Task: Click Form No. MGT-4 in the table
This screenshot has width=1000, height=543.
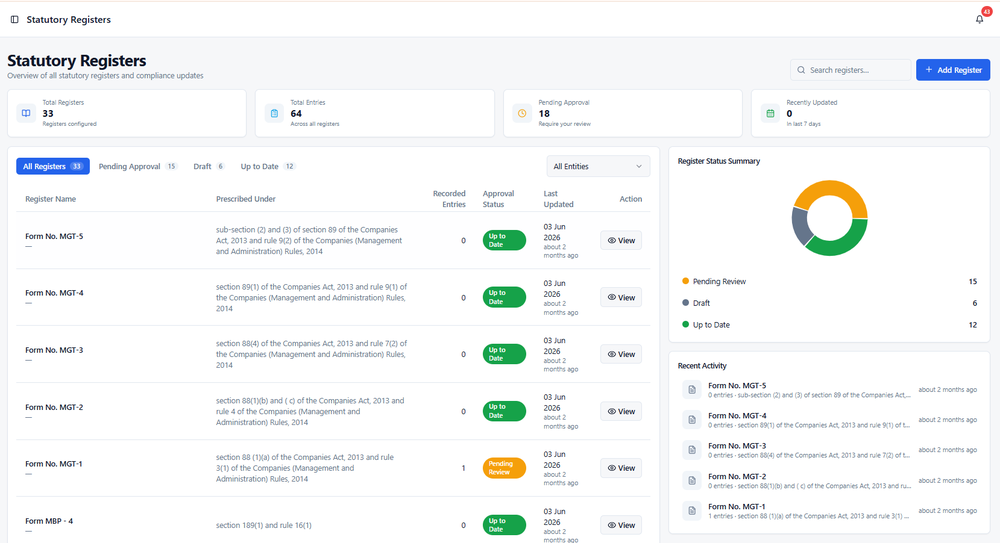Action: pos(54,293)
